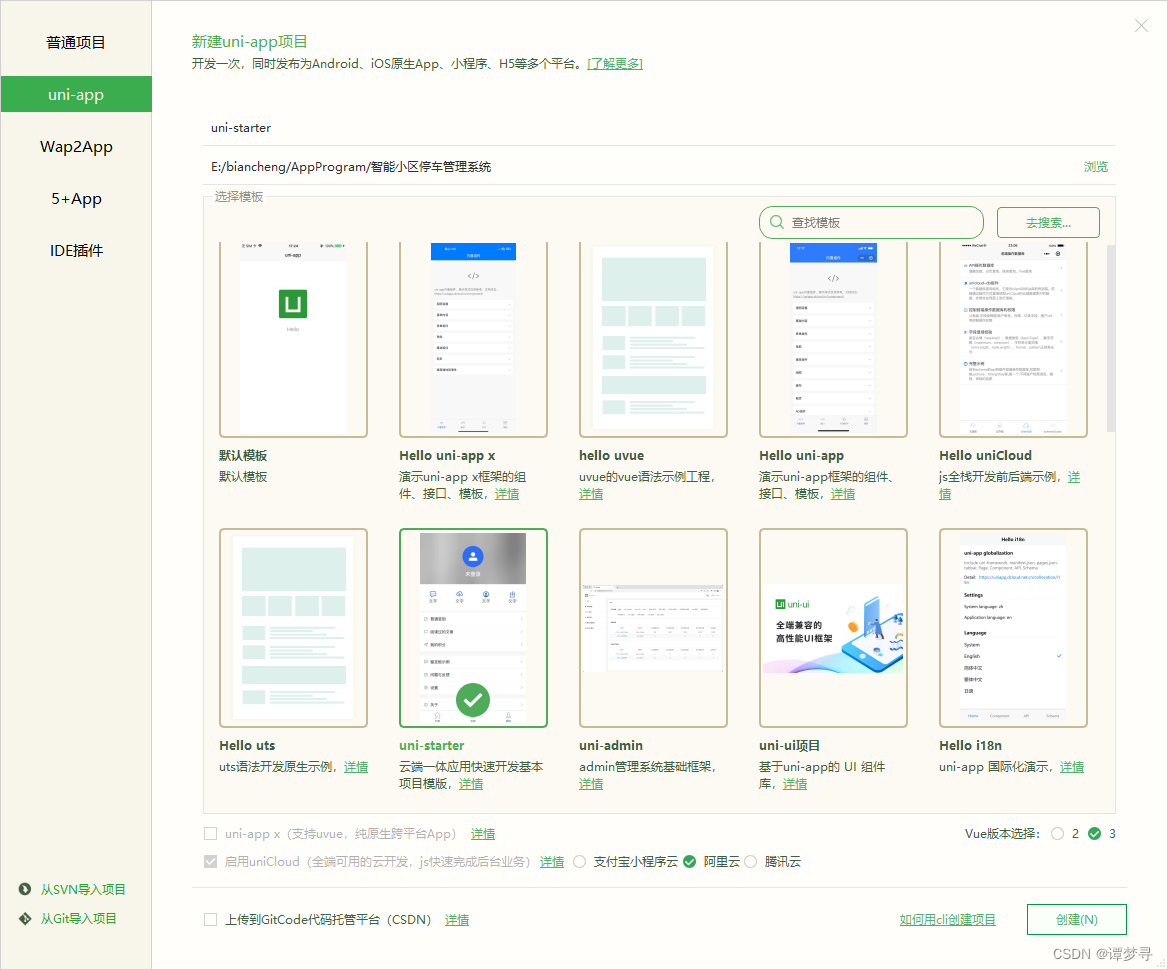The height and width of the screenshot is (970, 1168).
Task: Switch to the 5+App tab
Action: coord(75,199)
